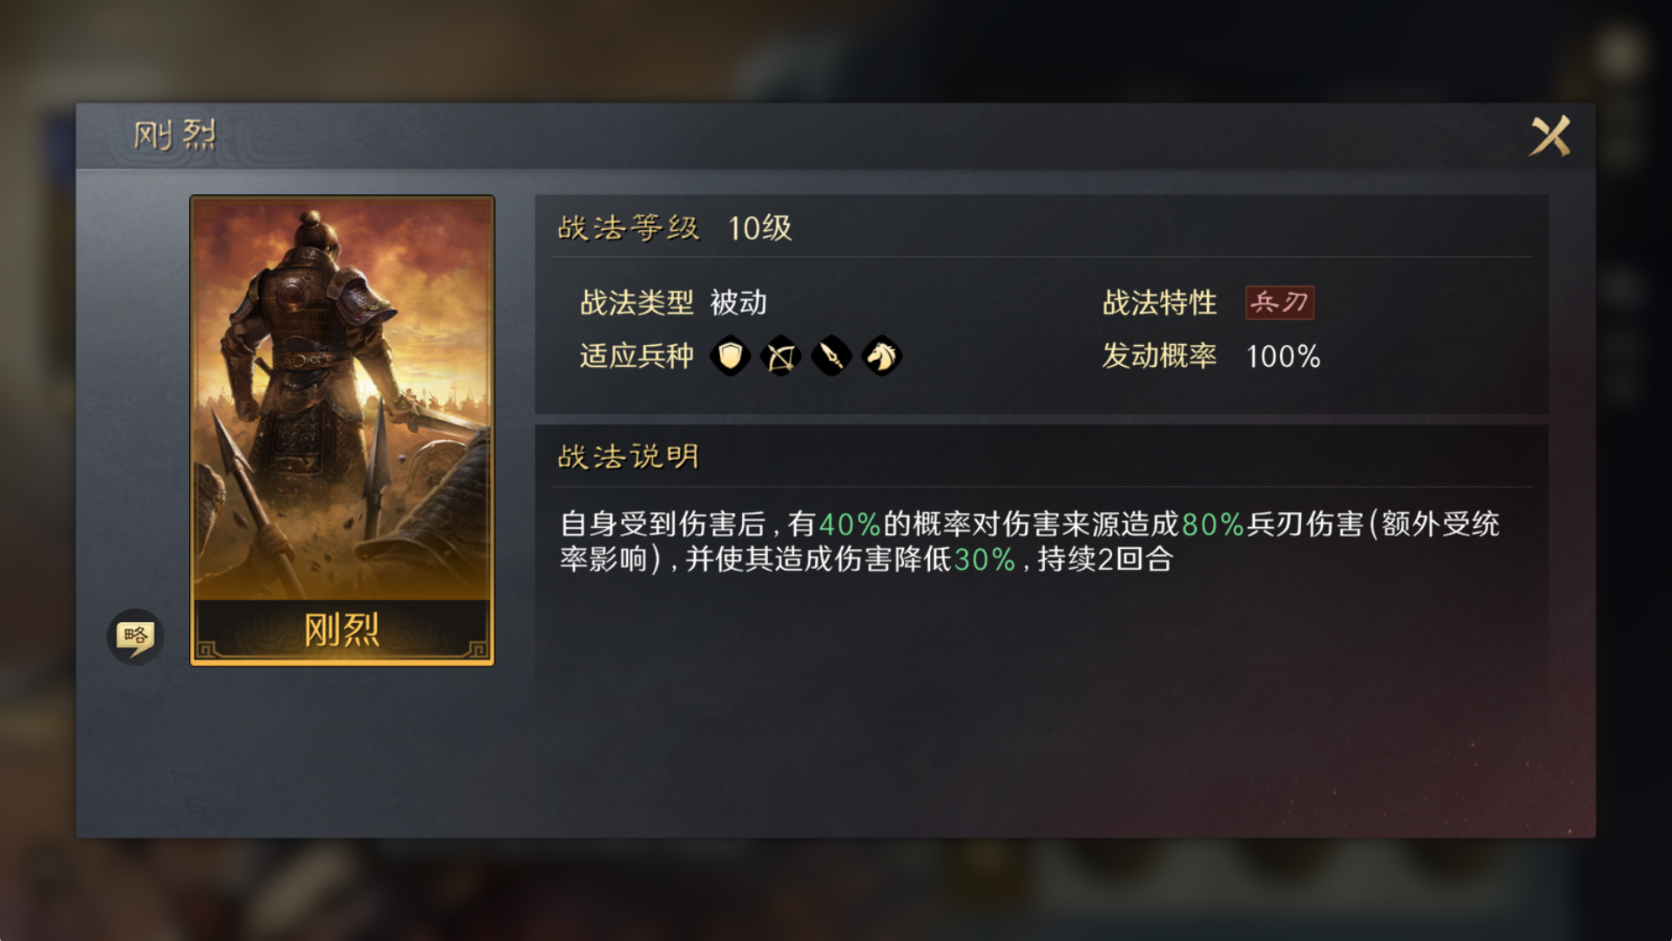The width and height of the screenshot is (1672, 941).
Task: Tap the archer bow troop icon
Action: click(780, 356)
